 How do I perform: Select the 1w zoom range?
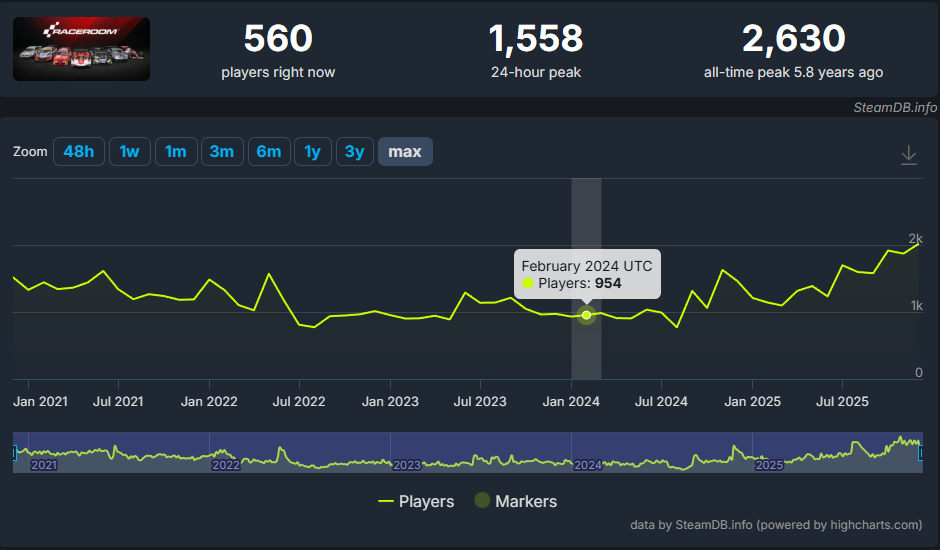tap(129, 152)
